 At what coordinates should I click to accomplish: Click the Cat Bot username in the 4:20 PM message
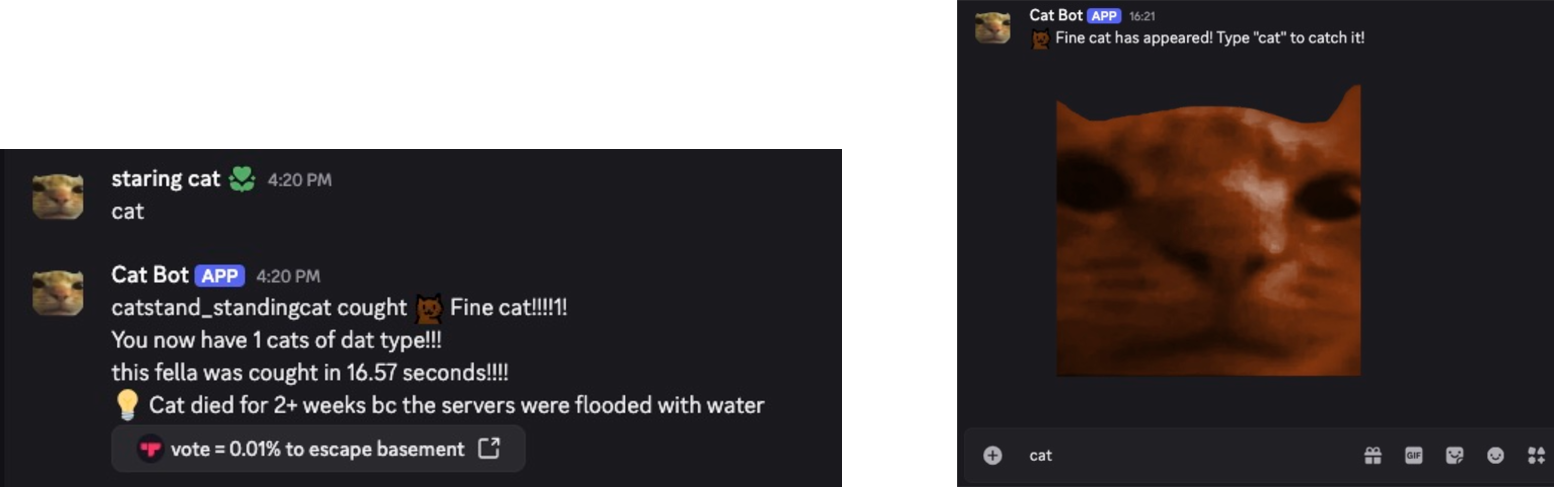150,275
